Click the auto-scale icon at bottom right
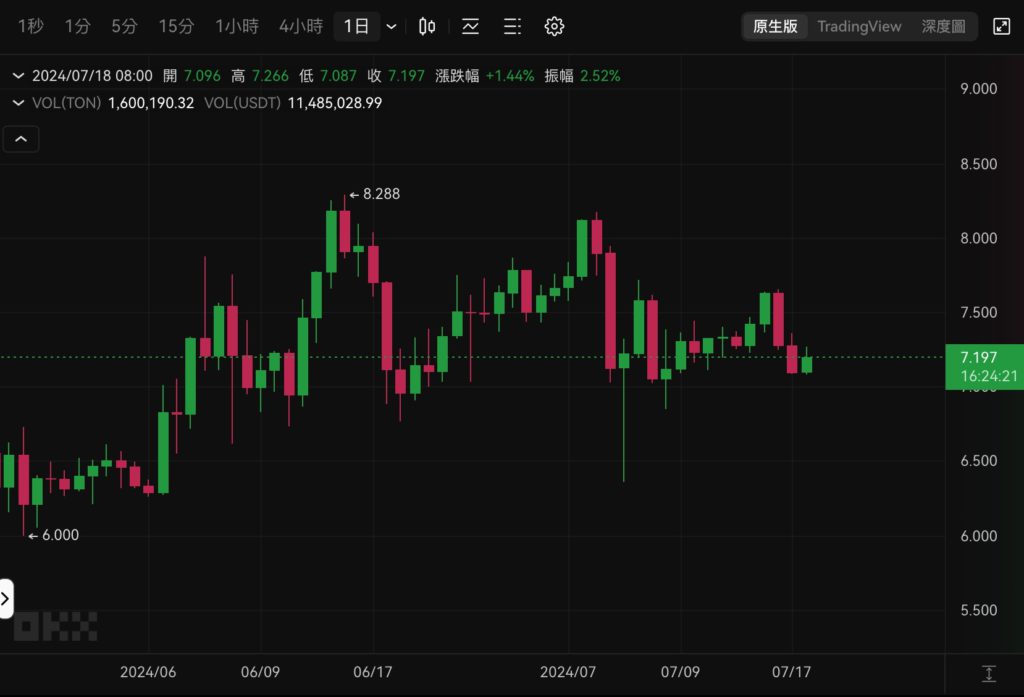Image resolution: width=1024 pixels, height=697 pixels. click(988, 674)
